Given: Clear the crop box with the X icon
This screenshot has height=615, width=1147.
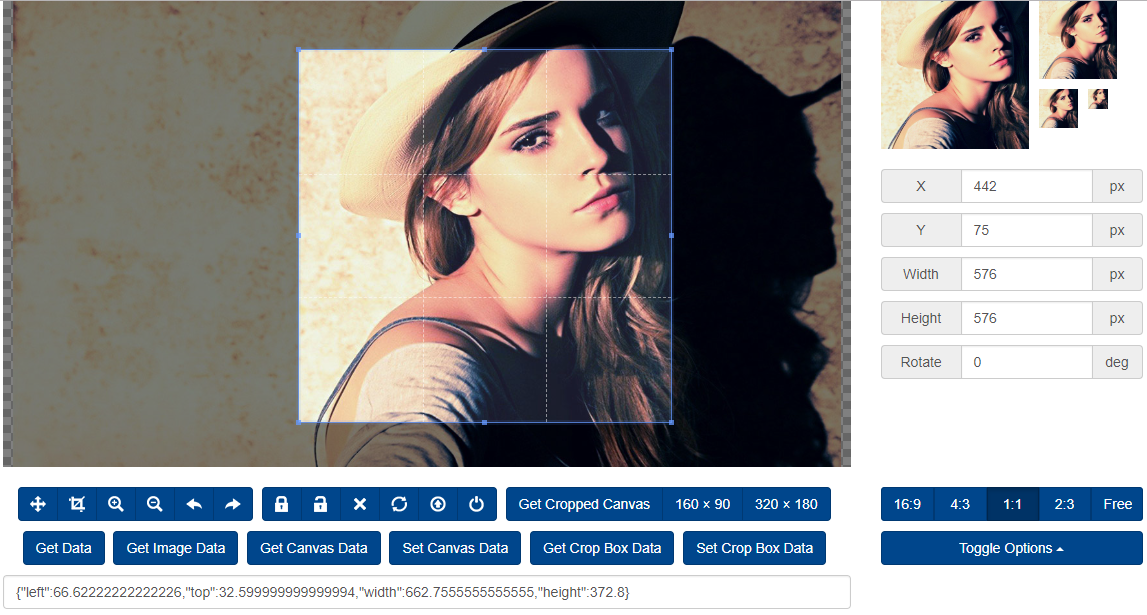Looking at the screenshot, I should pos(360,504).
